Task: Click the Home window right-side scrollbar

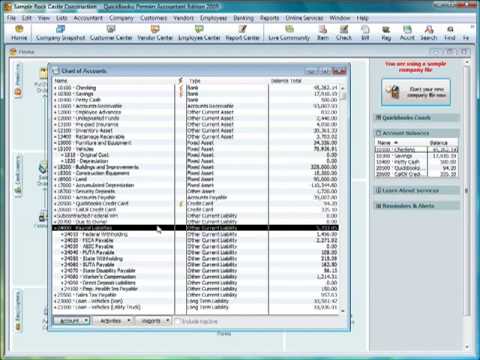Action: coord(467,203)
